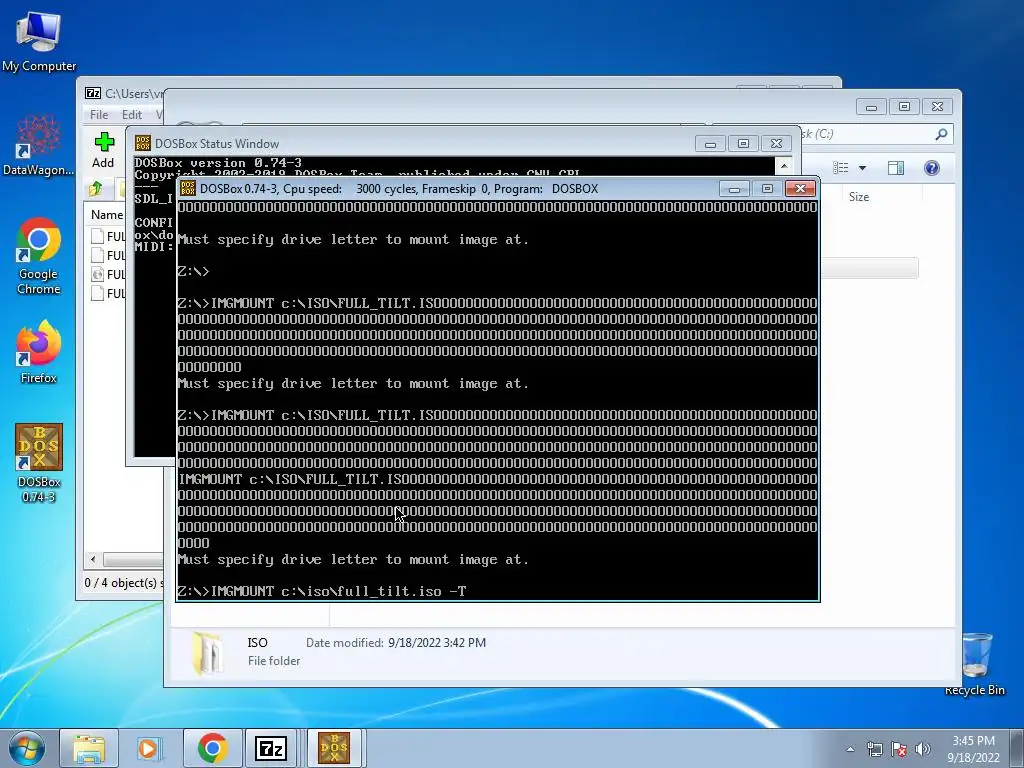
Task: Click the DOSBox window title icon
Action: click(188, 189)
